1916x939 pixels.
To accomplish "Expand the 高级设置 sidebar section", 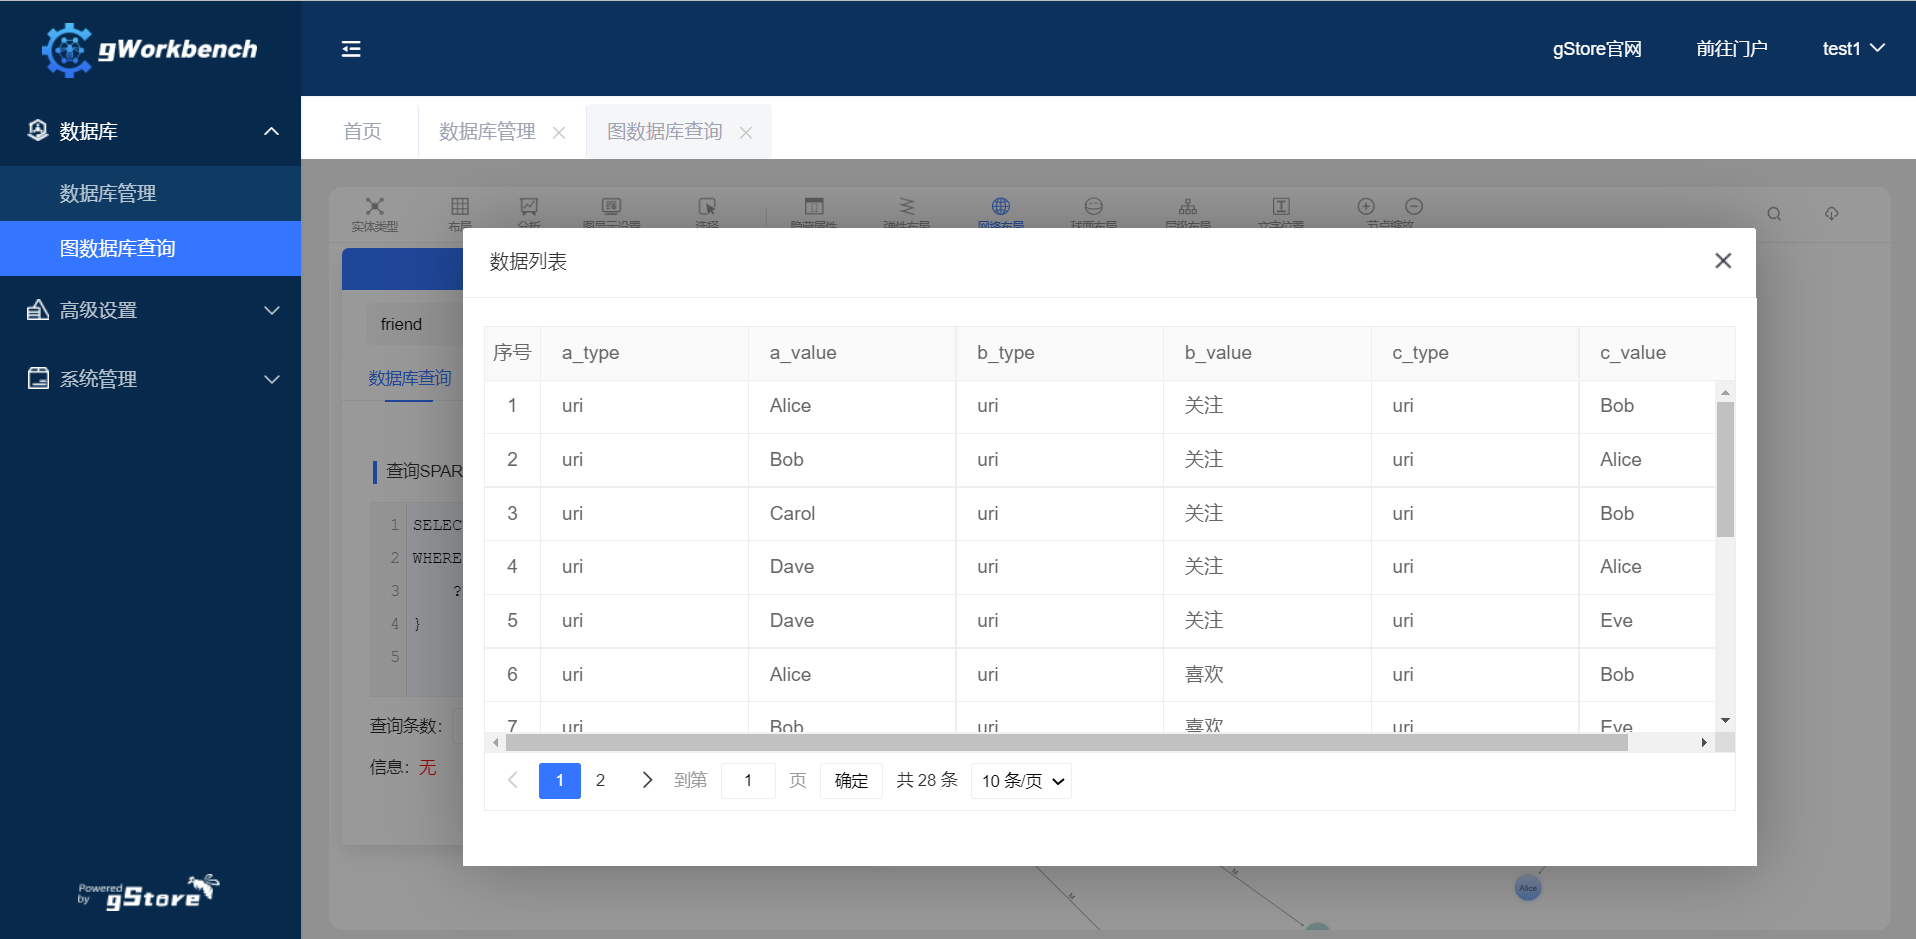I will [x=150, y=310].
